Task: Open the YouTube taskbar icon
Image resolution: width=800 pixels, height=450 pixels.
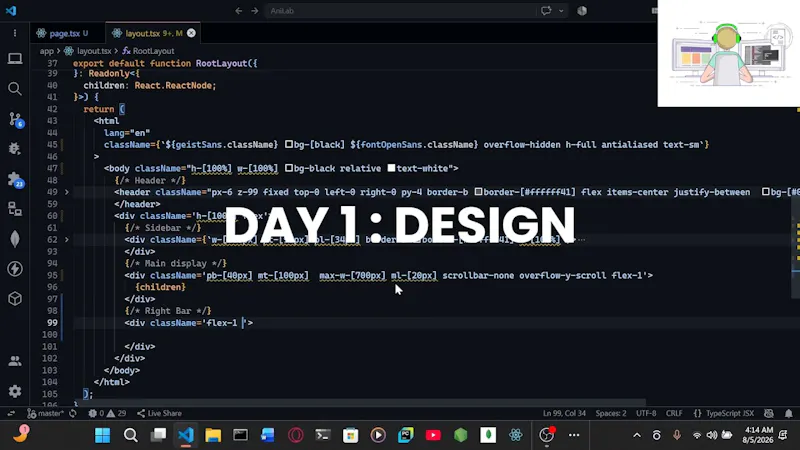Action: click(433, 435)
